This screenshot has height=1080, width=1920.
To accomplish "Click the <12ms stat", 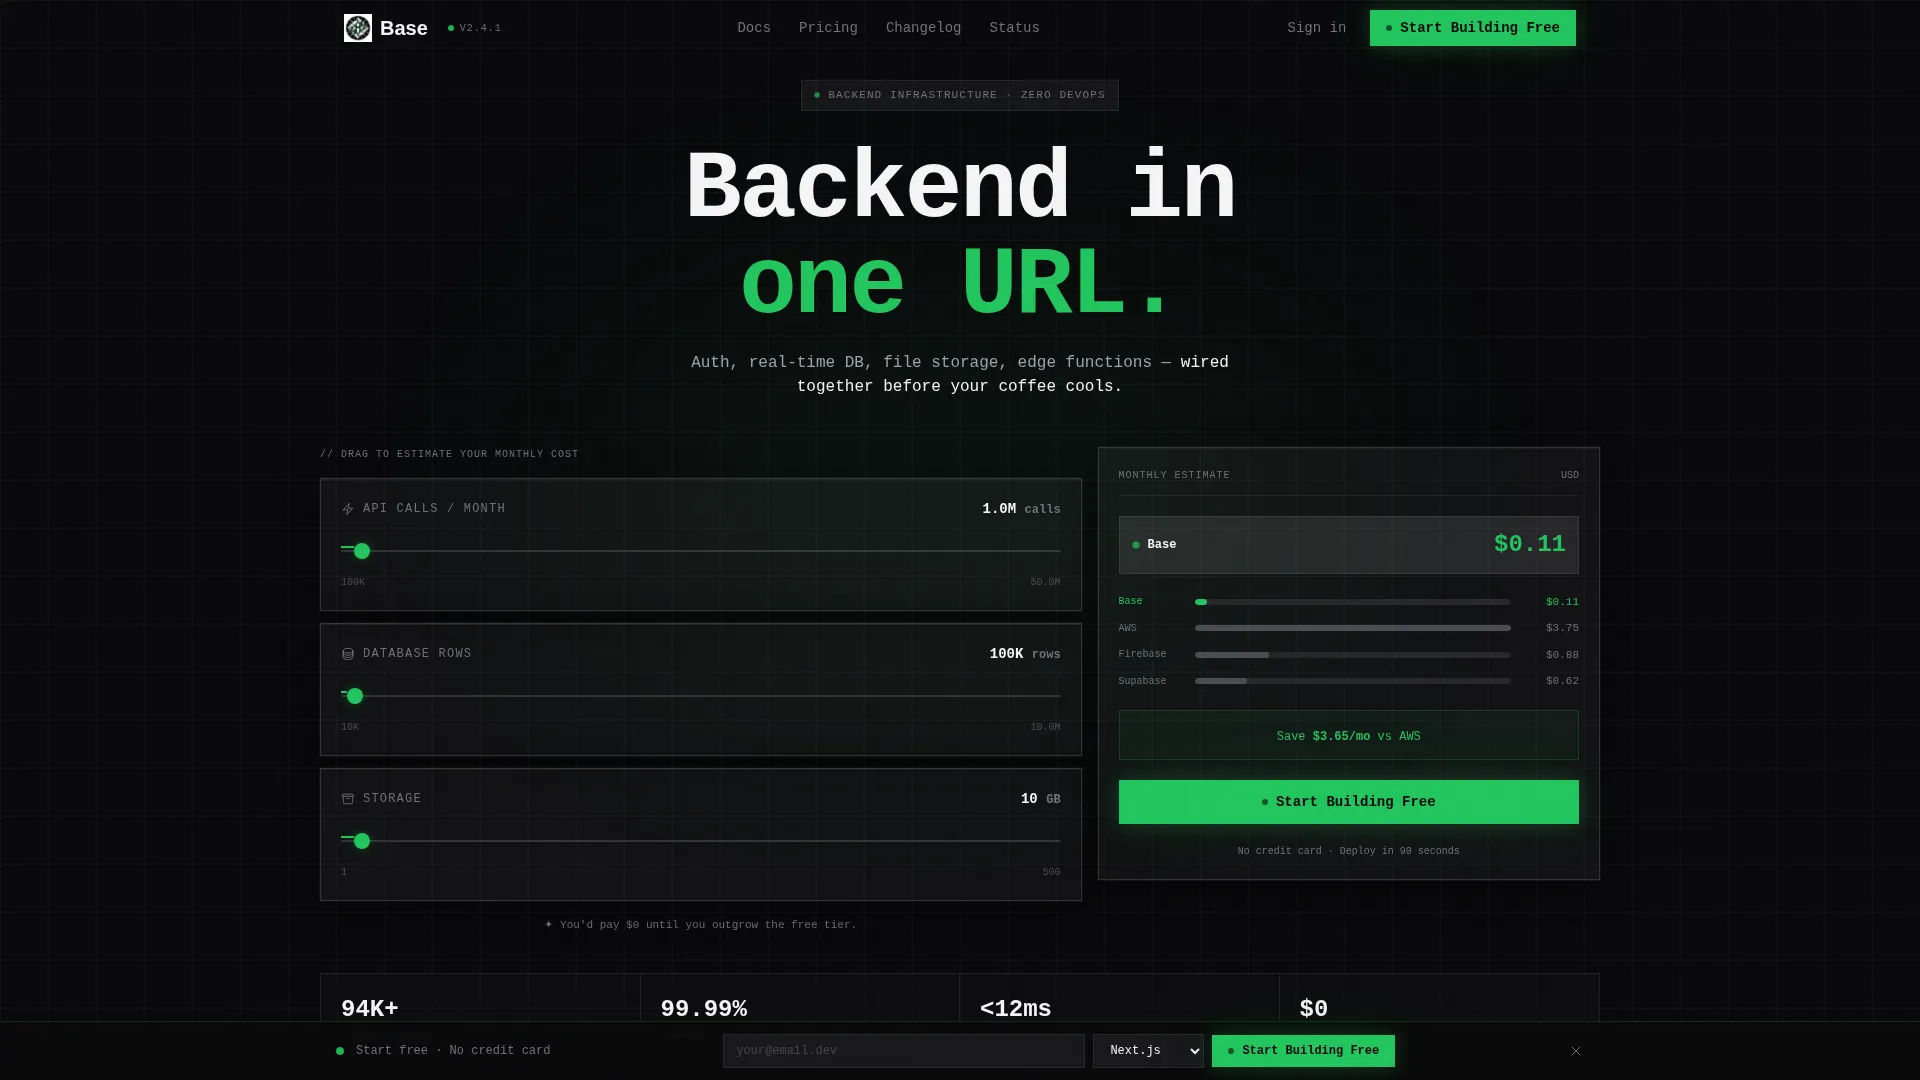I will pyautogui.click(x=1015, y=1009).
